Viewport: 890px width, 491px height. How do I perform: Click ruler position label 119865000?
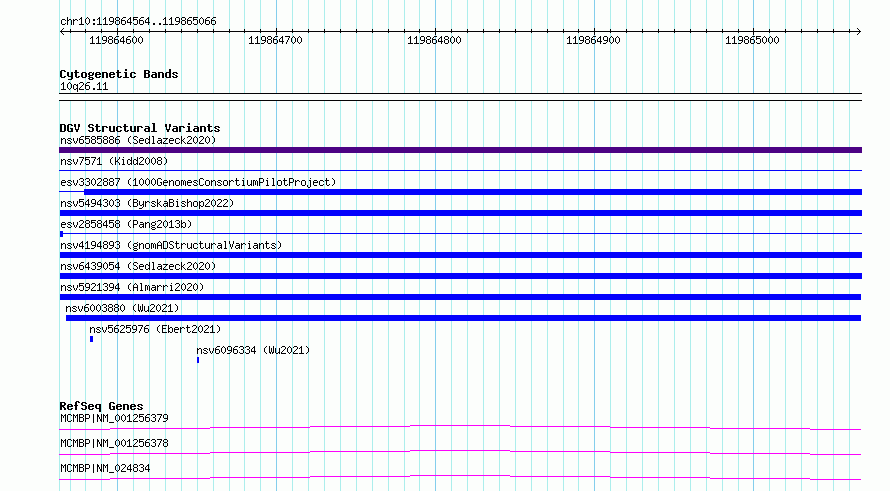[752, 40]
